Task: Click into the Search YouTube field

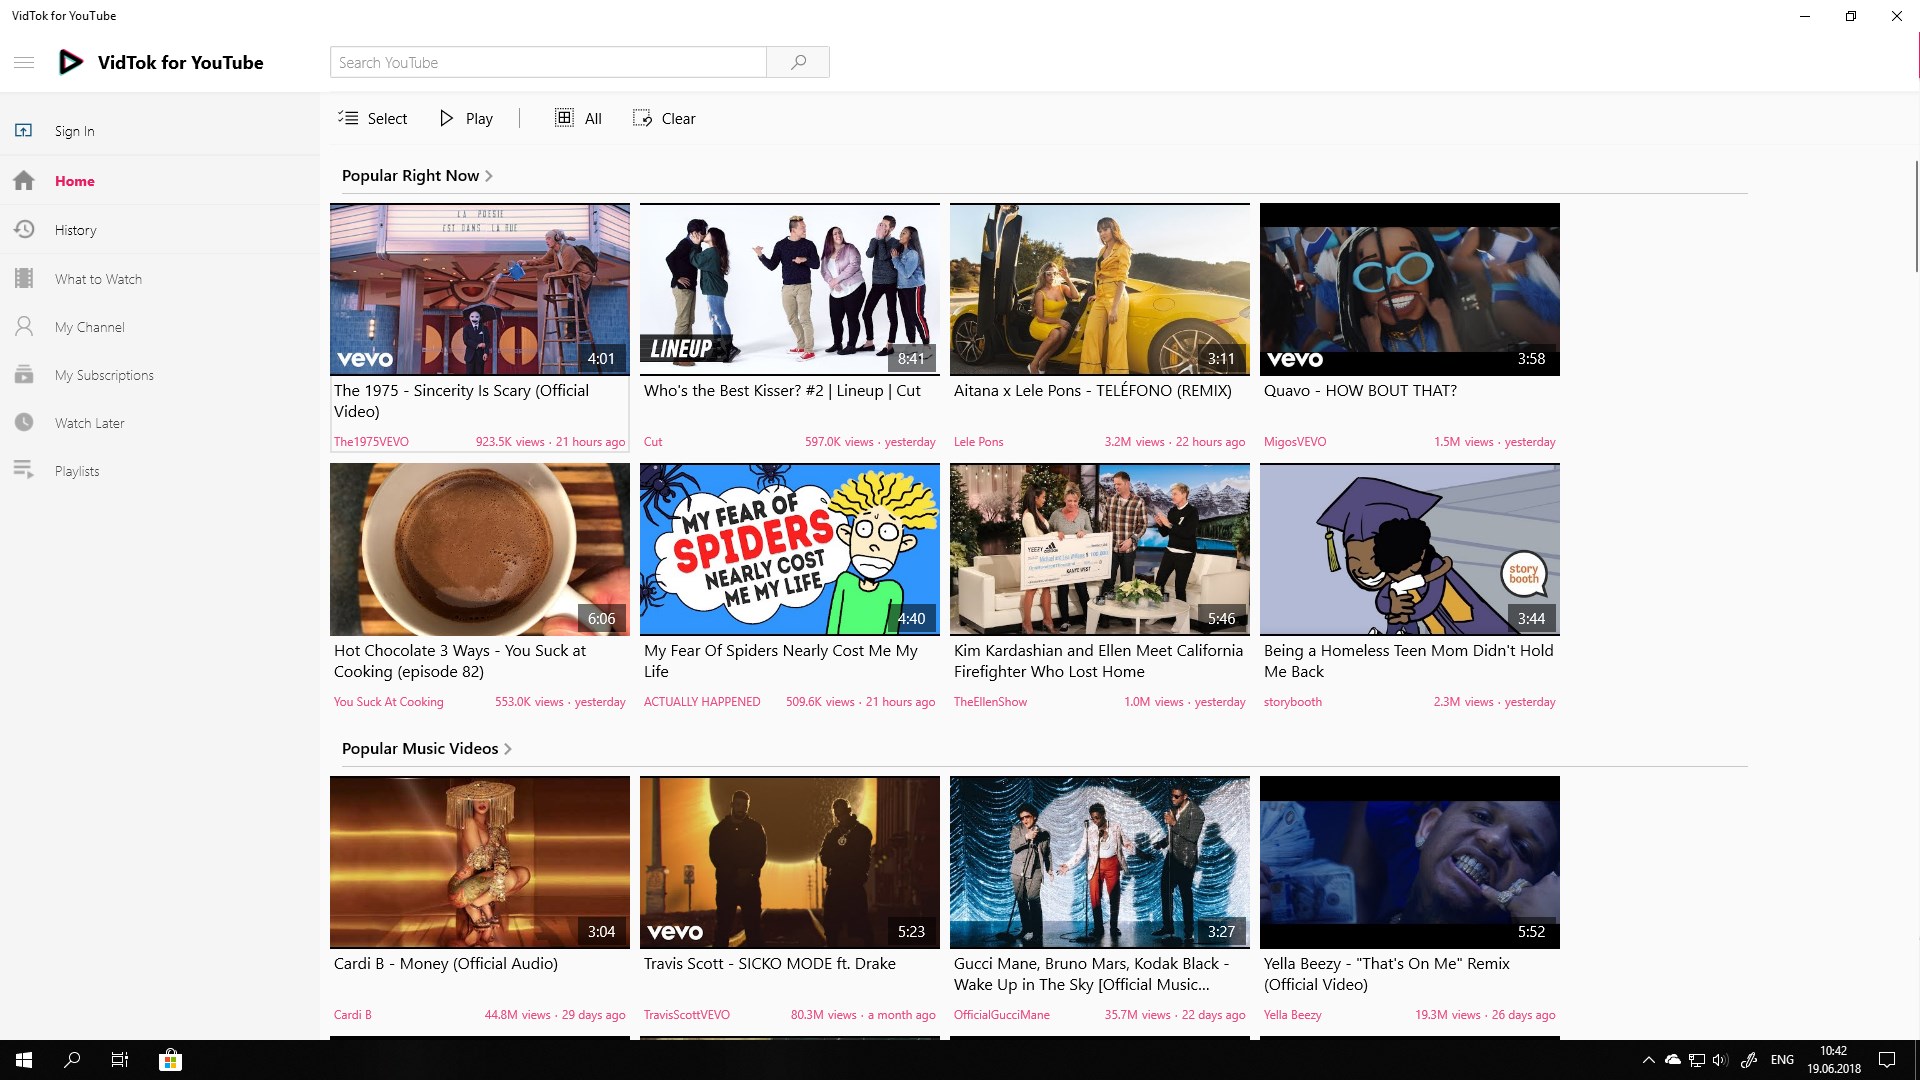Action: click(x=548, y=62)
